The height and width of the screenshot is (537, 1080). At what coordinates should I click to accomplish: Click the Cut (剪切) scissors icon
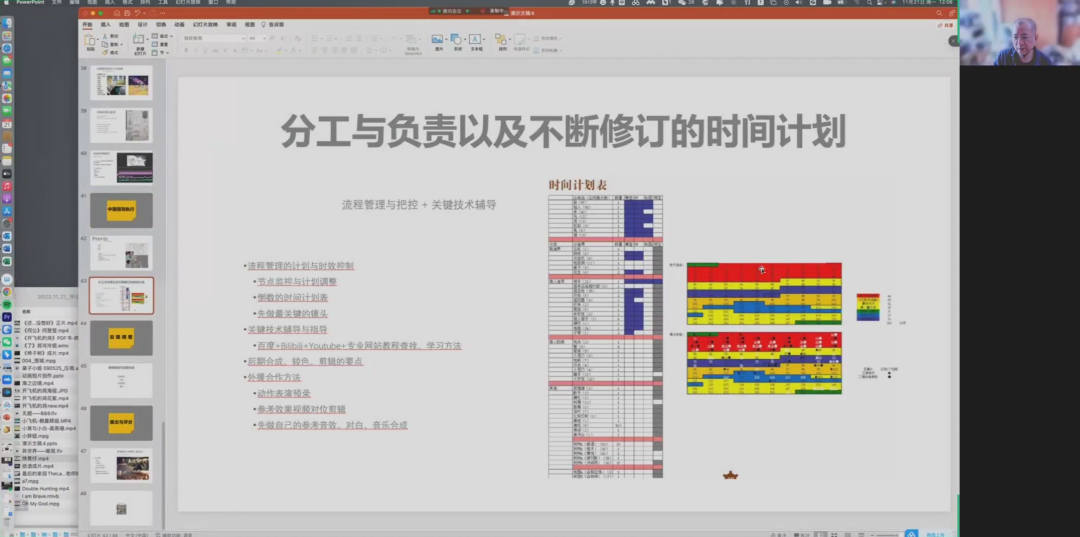106,36
